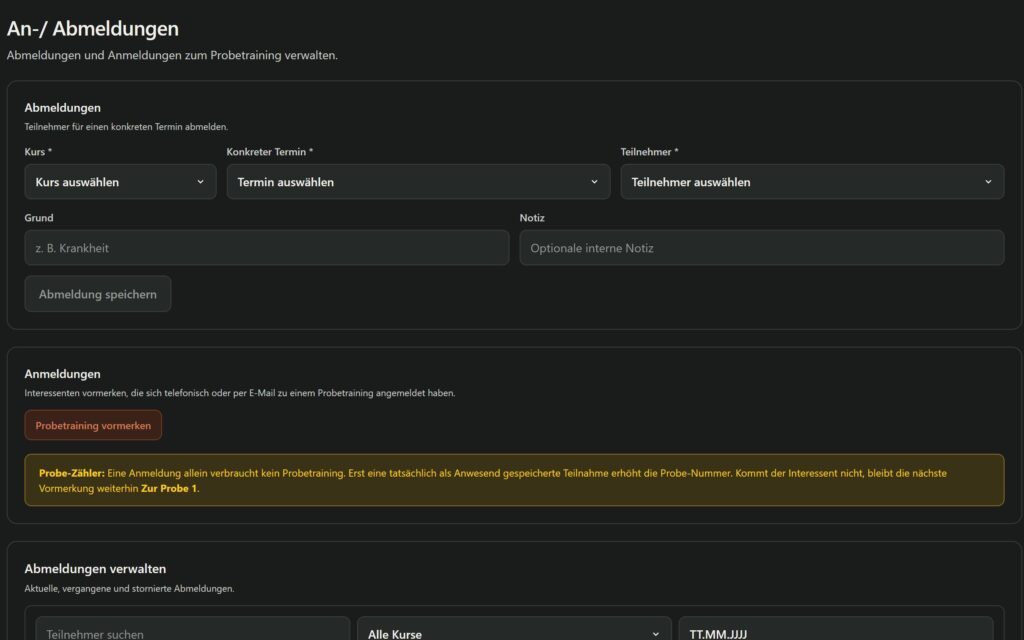This screenshot has height=640, width=1024.
Task: Open the Teilnehmer auswählen dropdown
Action: click(812, 182)
